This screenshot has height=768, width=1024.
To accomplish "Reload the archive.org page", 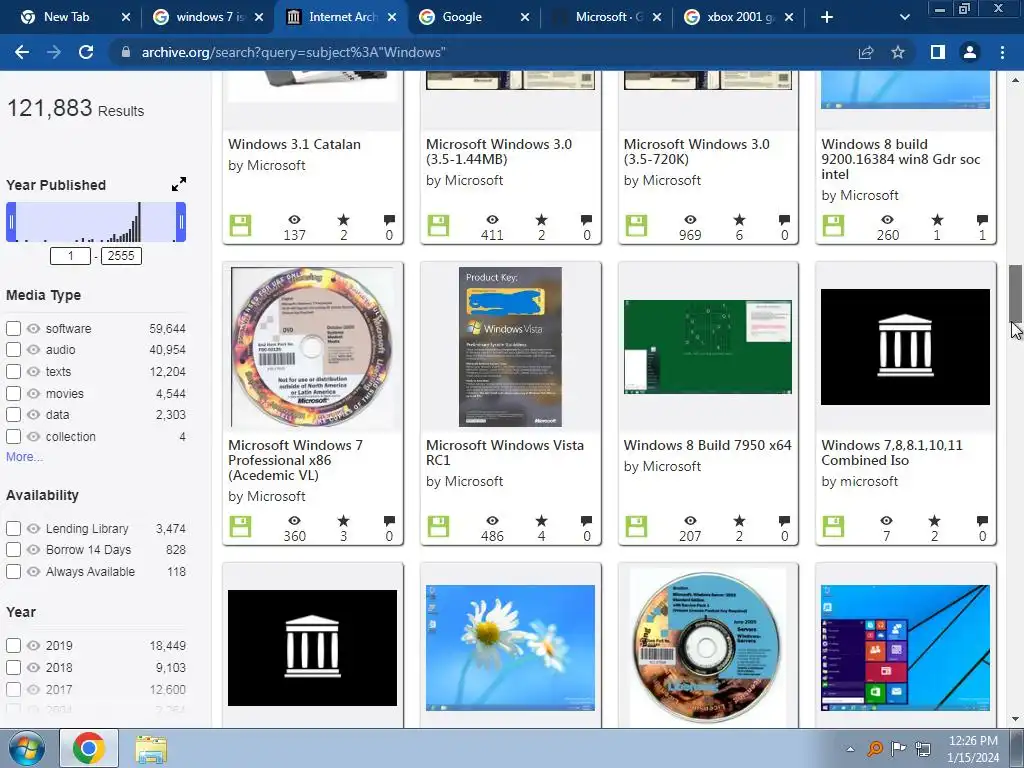I will click(86, 52).
